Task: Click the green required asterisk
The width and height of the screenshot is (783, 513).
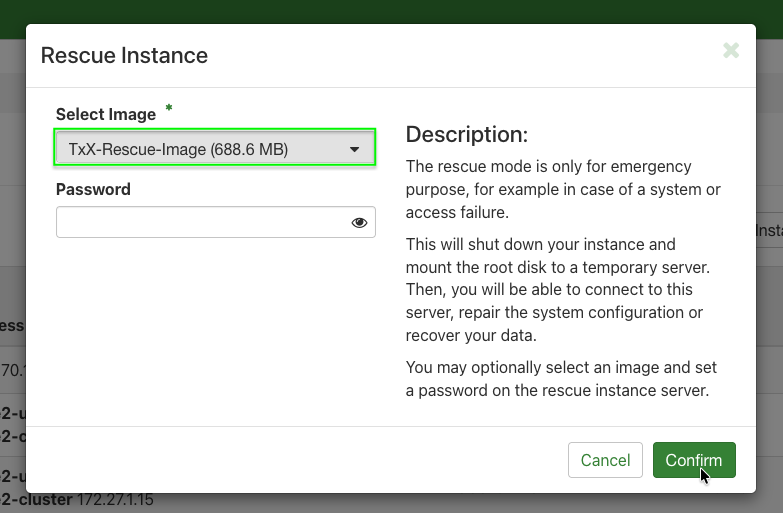Action: 169,108
